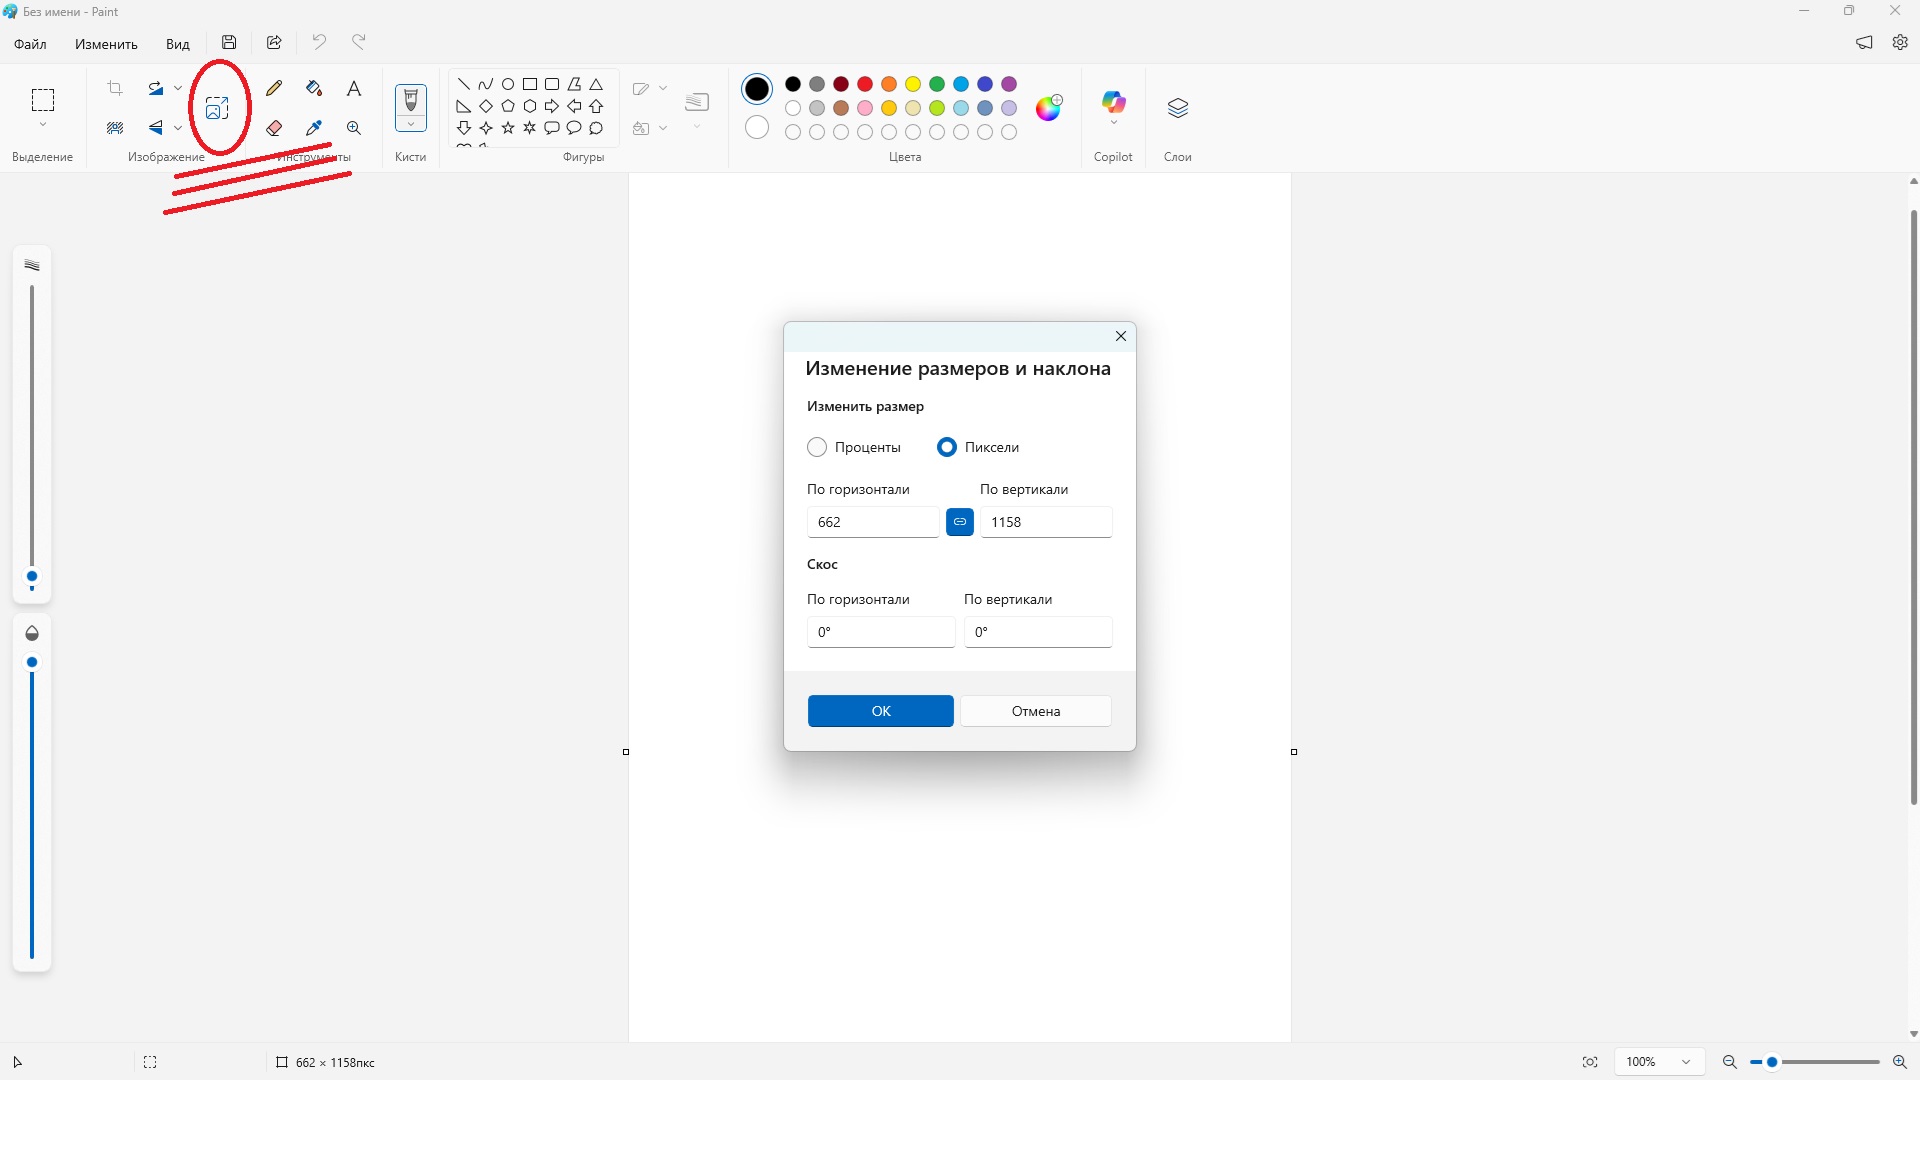Expand the Rotate dropdown arrow
This screenshot has width=1920, height=1158.
coord(178,88)
